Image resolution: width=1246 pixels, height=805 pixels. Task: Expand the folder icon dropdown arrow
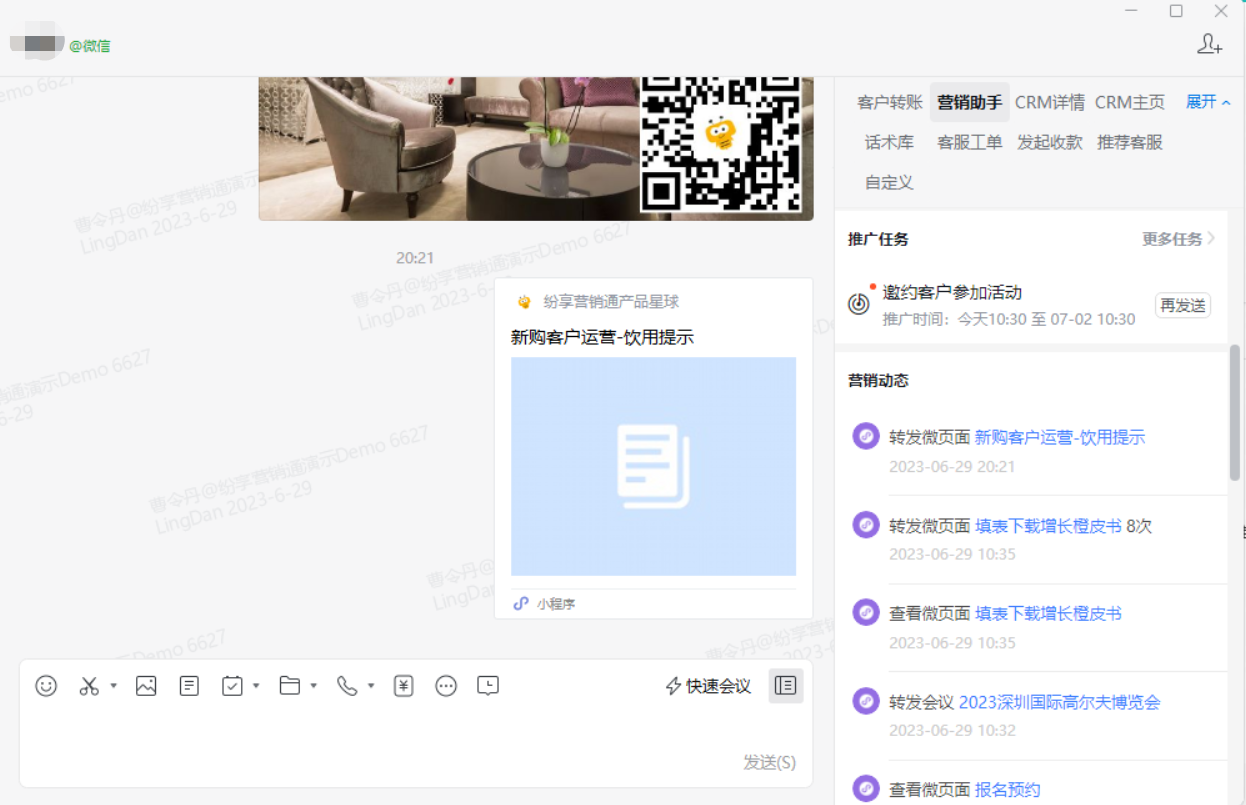tap(314, 686)
